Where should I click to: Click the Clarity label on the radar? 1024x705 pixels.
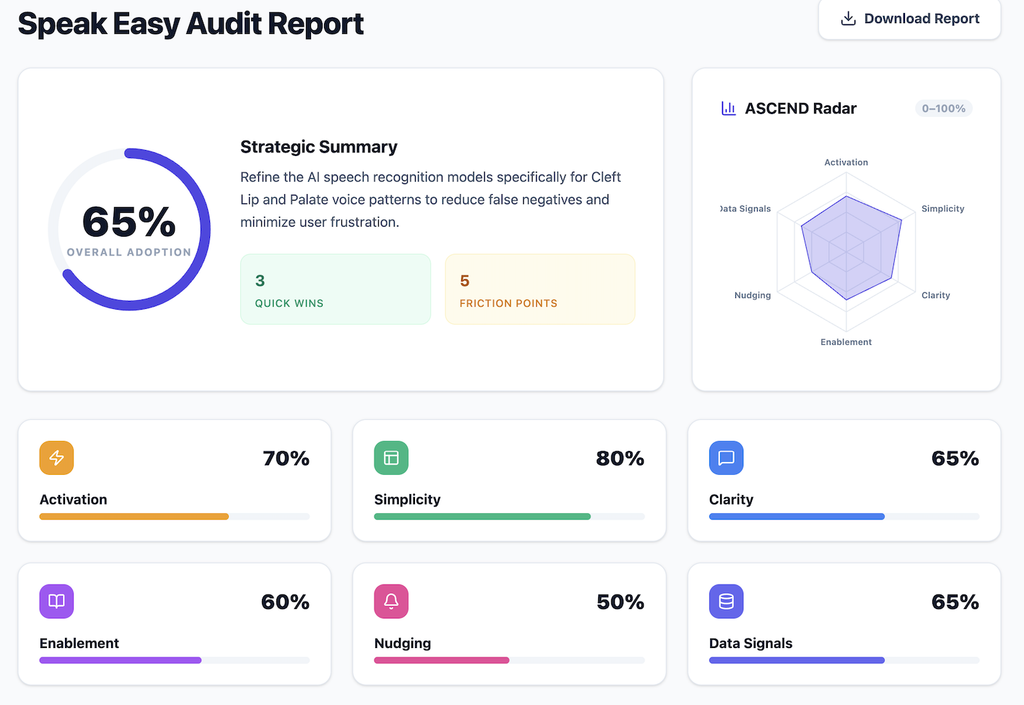tap(935, 295)
